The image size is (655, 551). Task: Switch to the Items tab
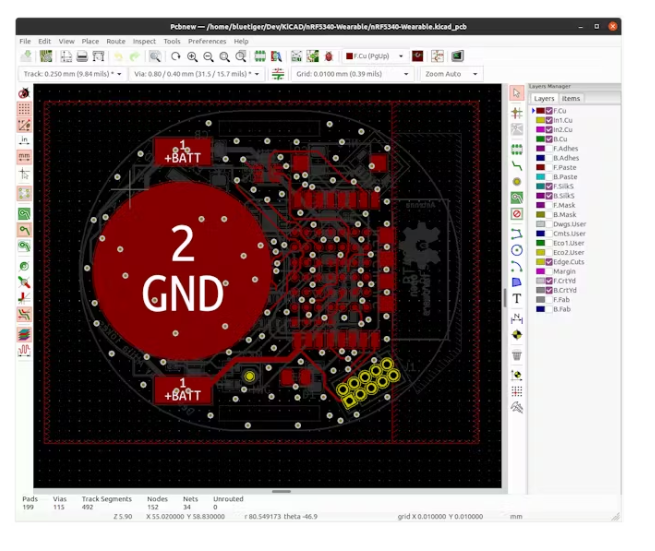tap(571, 99)
